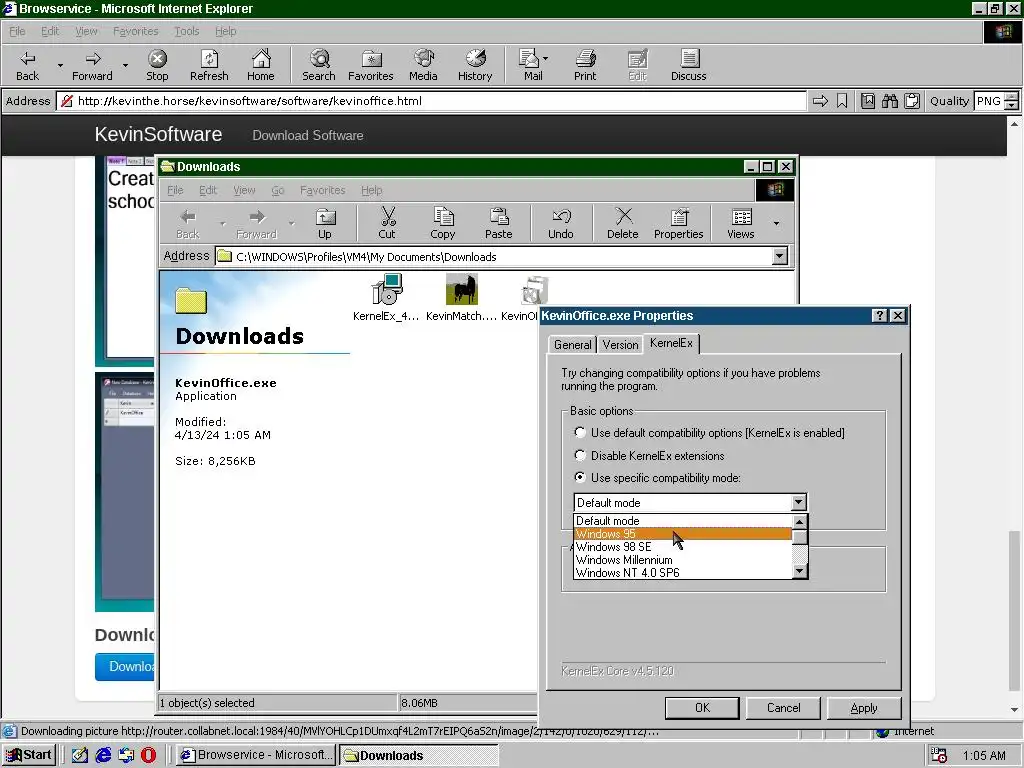Open the Favorites toolbar button in Internet Explorer
The width and height of the screenshot is (1024, 768).
[x=370, y=65]
